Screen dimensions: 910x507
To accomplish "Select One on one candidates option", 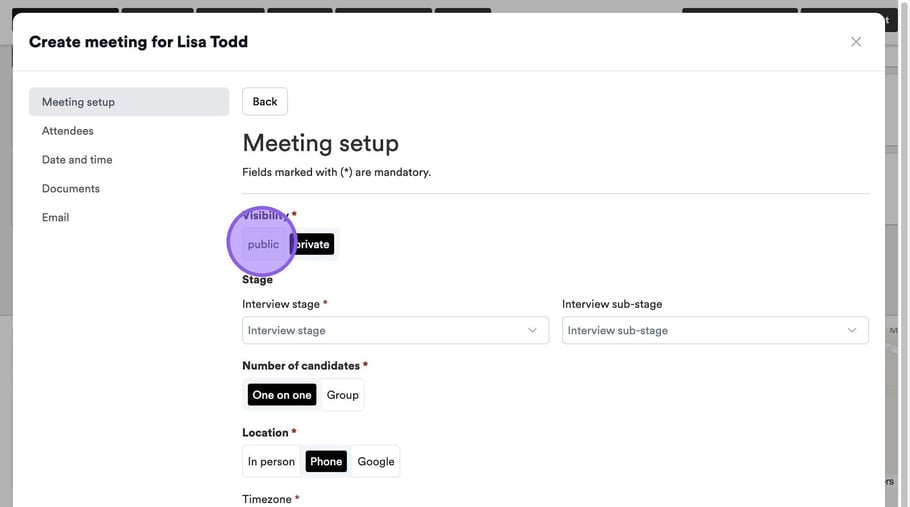I will [282, 395].
